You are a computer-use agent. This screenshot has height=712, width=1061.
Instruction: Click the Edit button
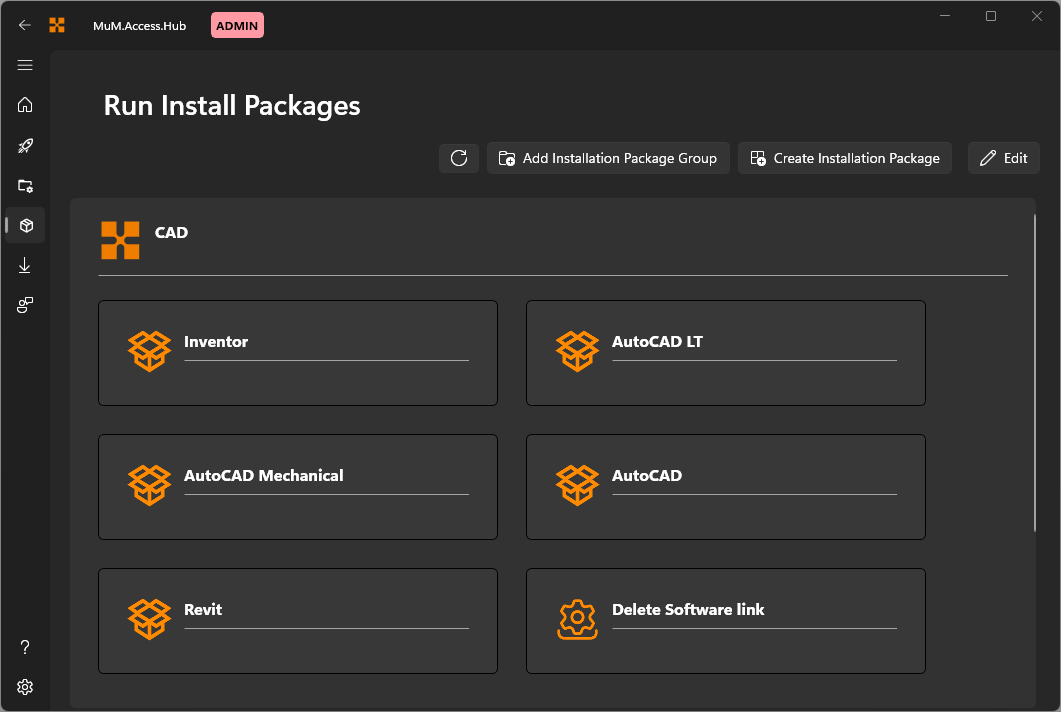click(1003, 158)
